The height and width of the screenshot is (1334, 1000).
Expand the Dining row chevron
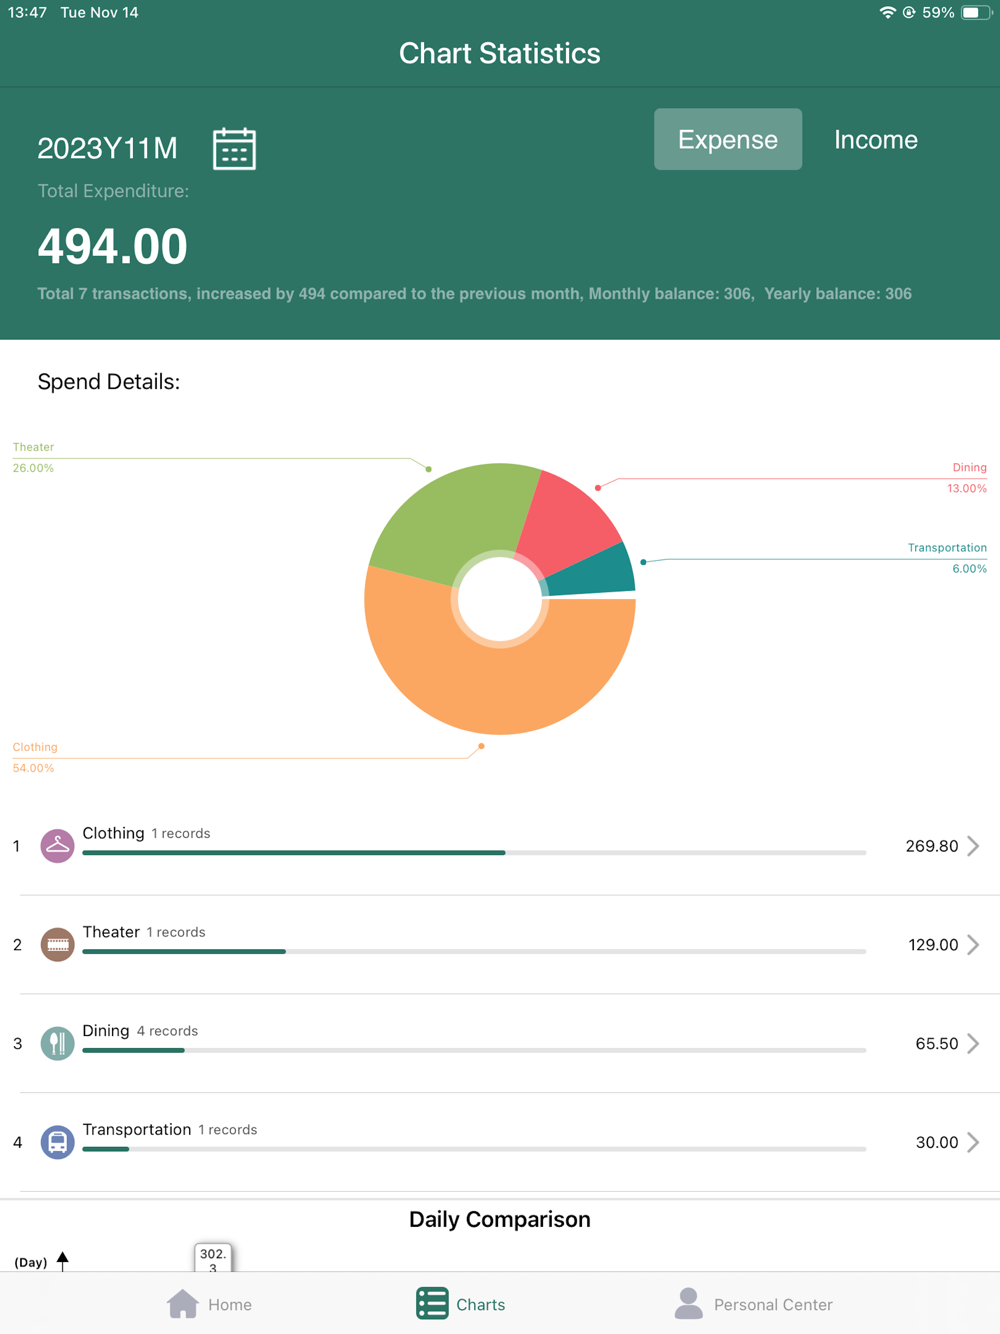tap(973, 1043)
